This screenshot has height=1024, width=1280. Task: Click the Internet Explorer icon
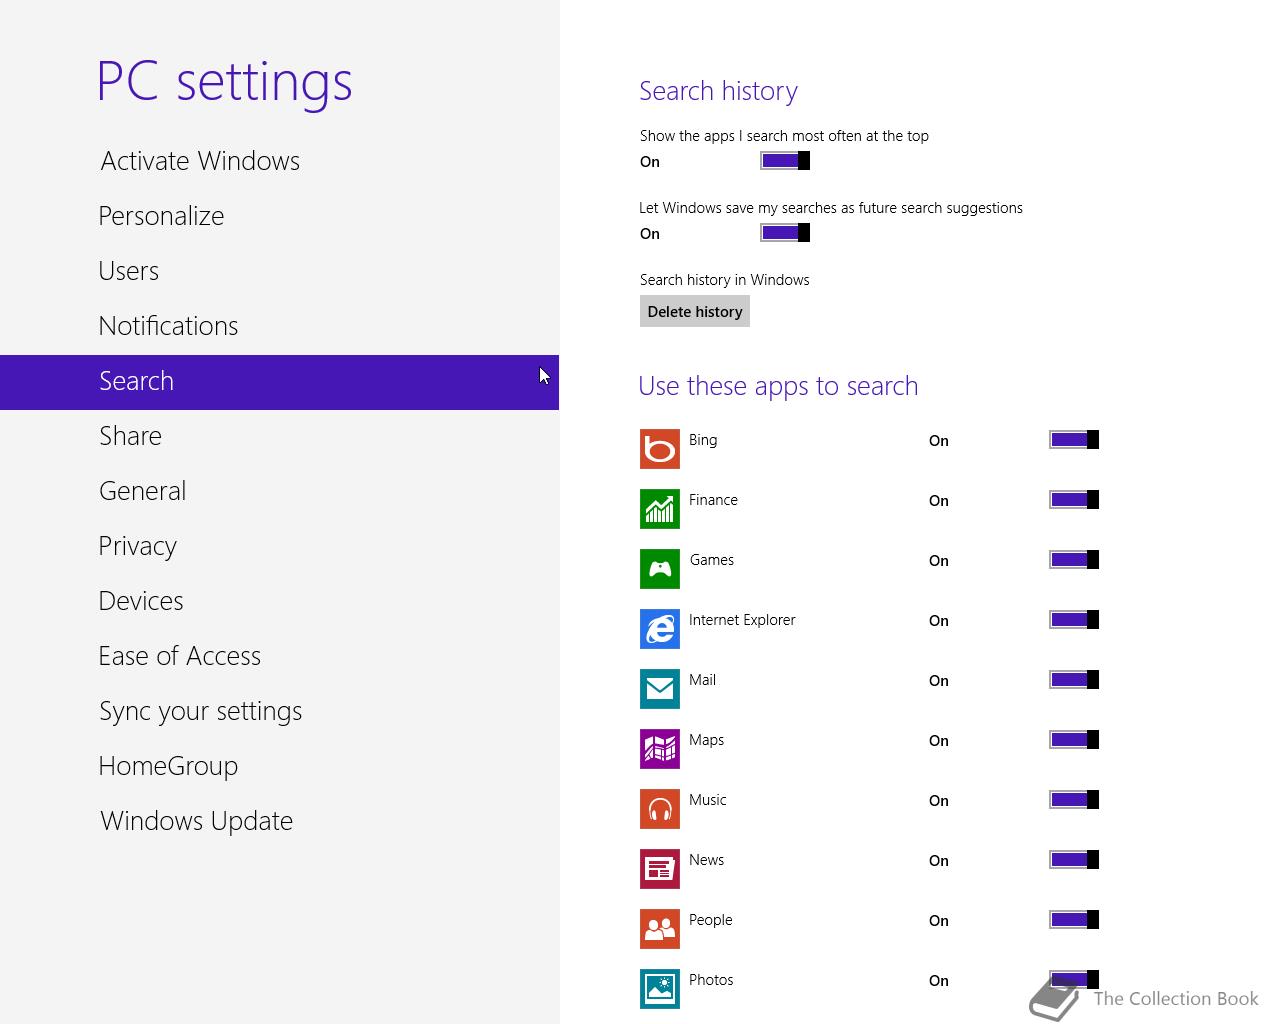pos(660,629)
